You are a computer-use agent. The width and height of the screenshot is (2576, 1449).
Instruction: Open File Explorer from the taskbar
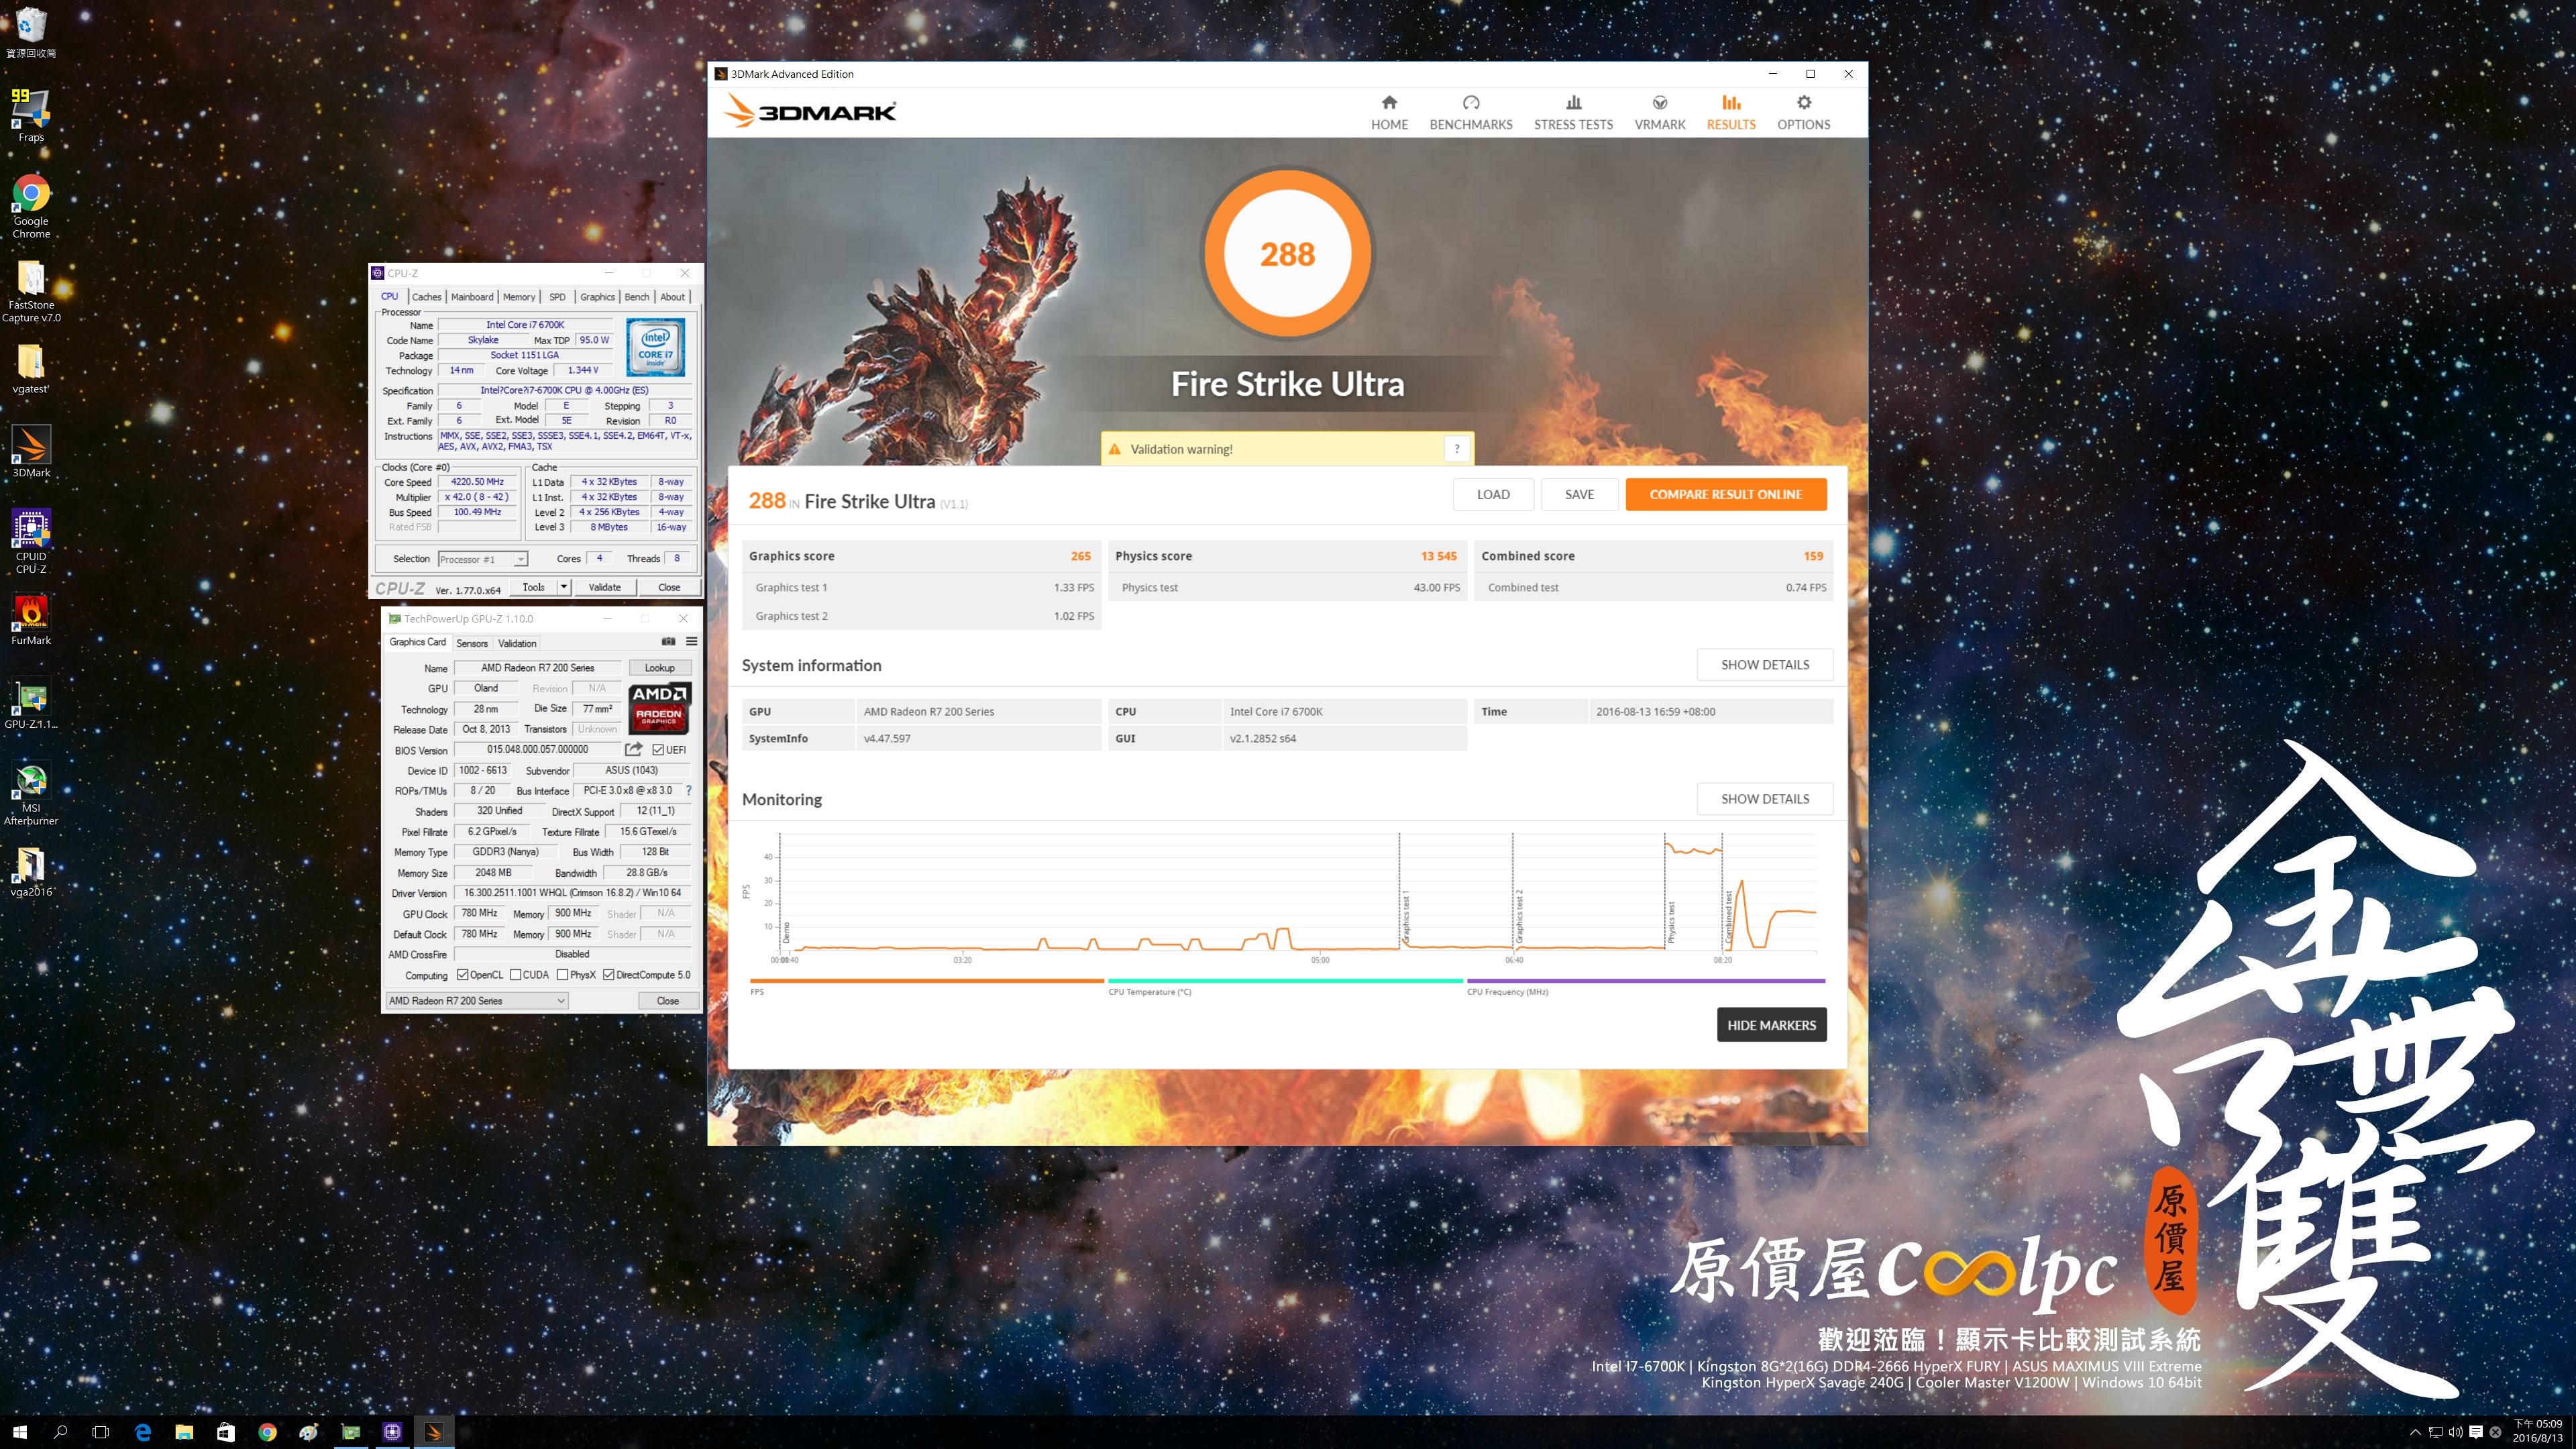pos(184,1432)
